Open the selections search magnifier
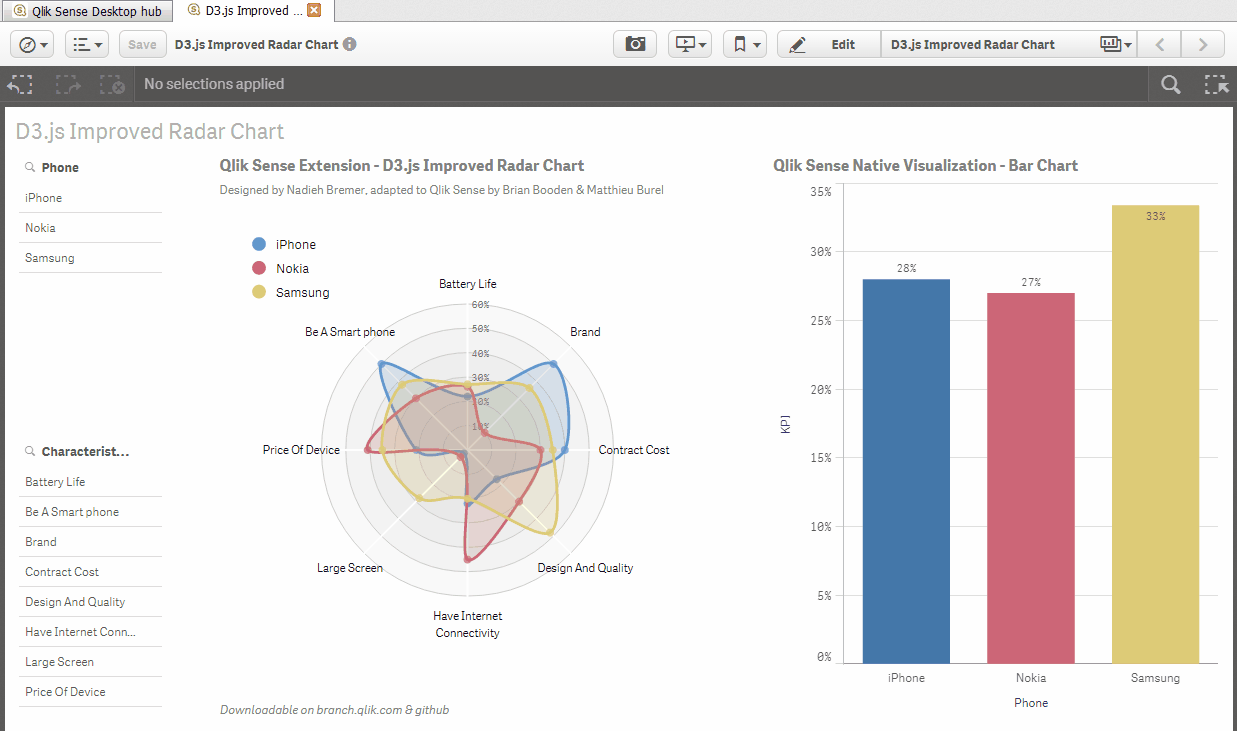The width and height of the screenshot is (1237, 731). click(x=1171, y=85)
